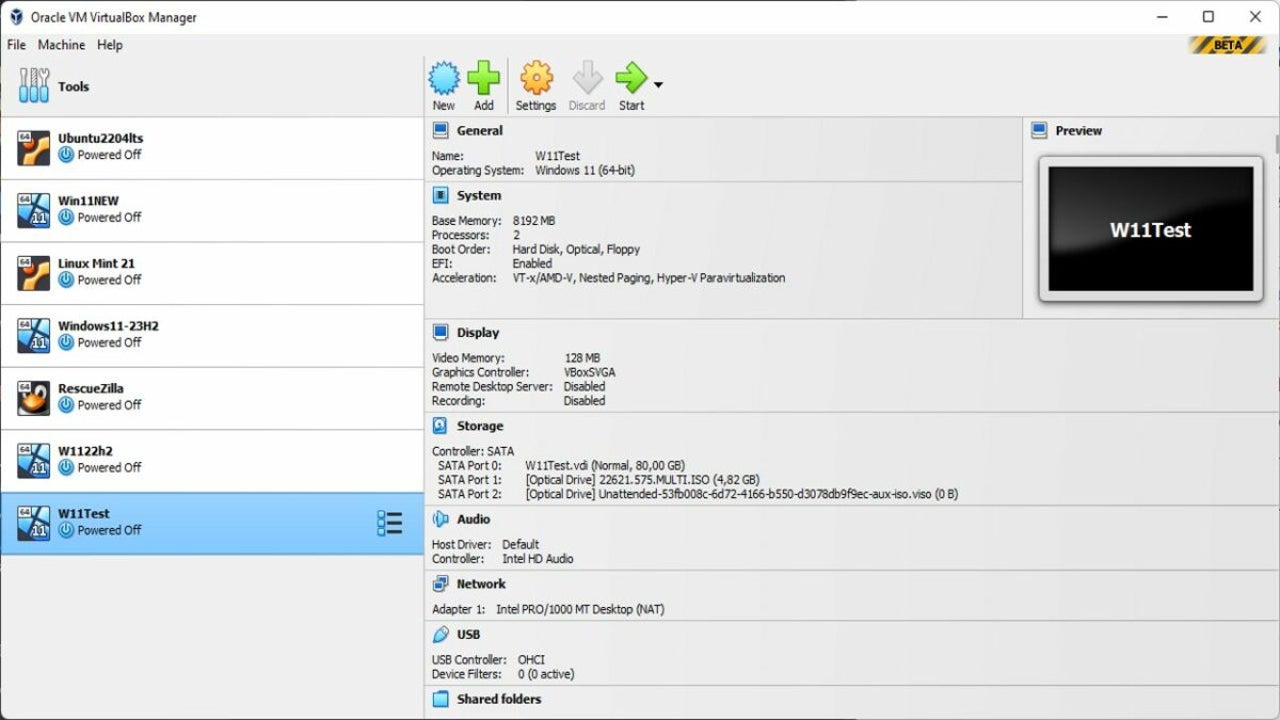Select the RescueZilla virtual machine
Screen dimensions: 1280x720
pos(212,398)
